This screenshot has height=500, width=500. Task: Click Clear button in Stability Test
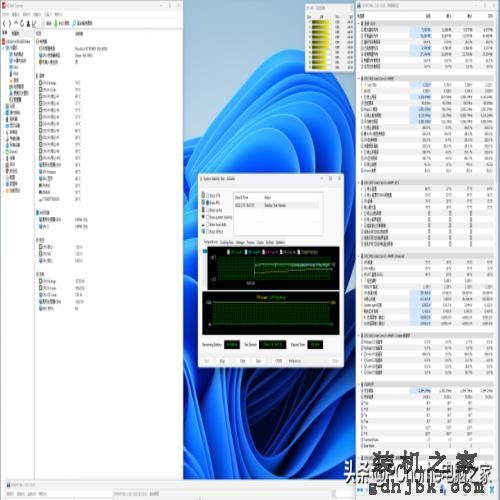coord(243,361)
